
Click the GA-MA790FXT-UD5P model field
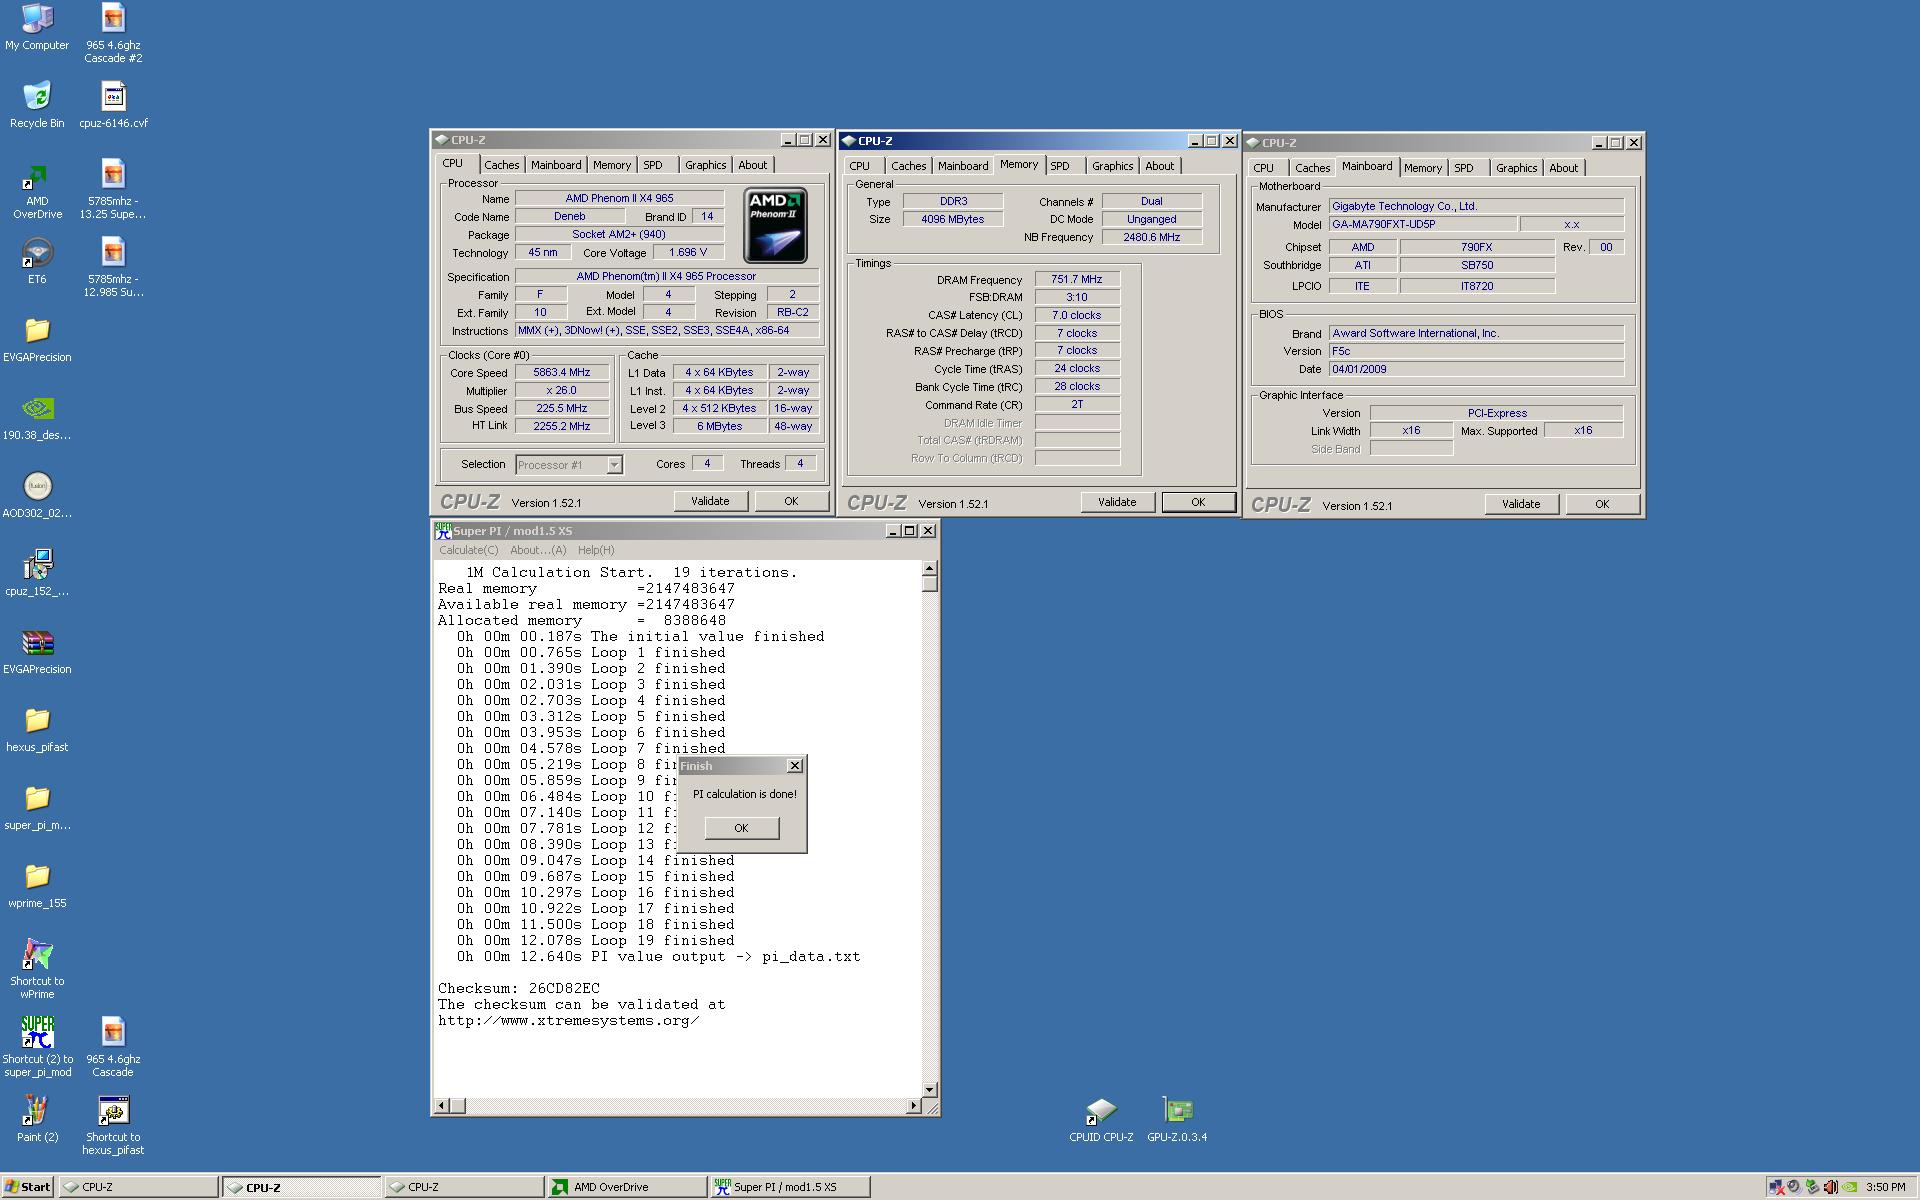1422,224
